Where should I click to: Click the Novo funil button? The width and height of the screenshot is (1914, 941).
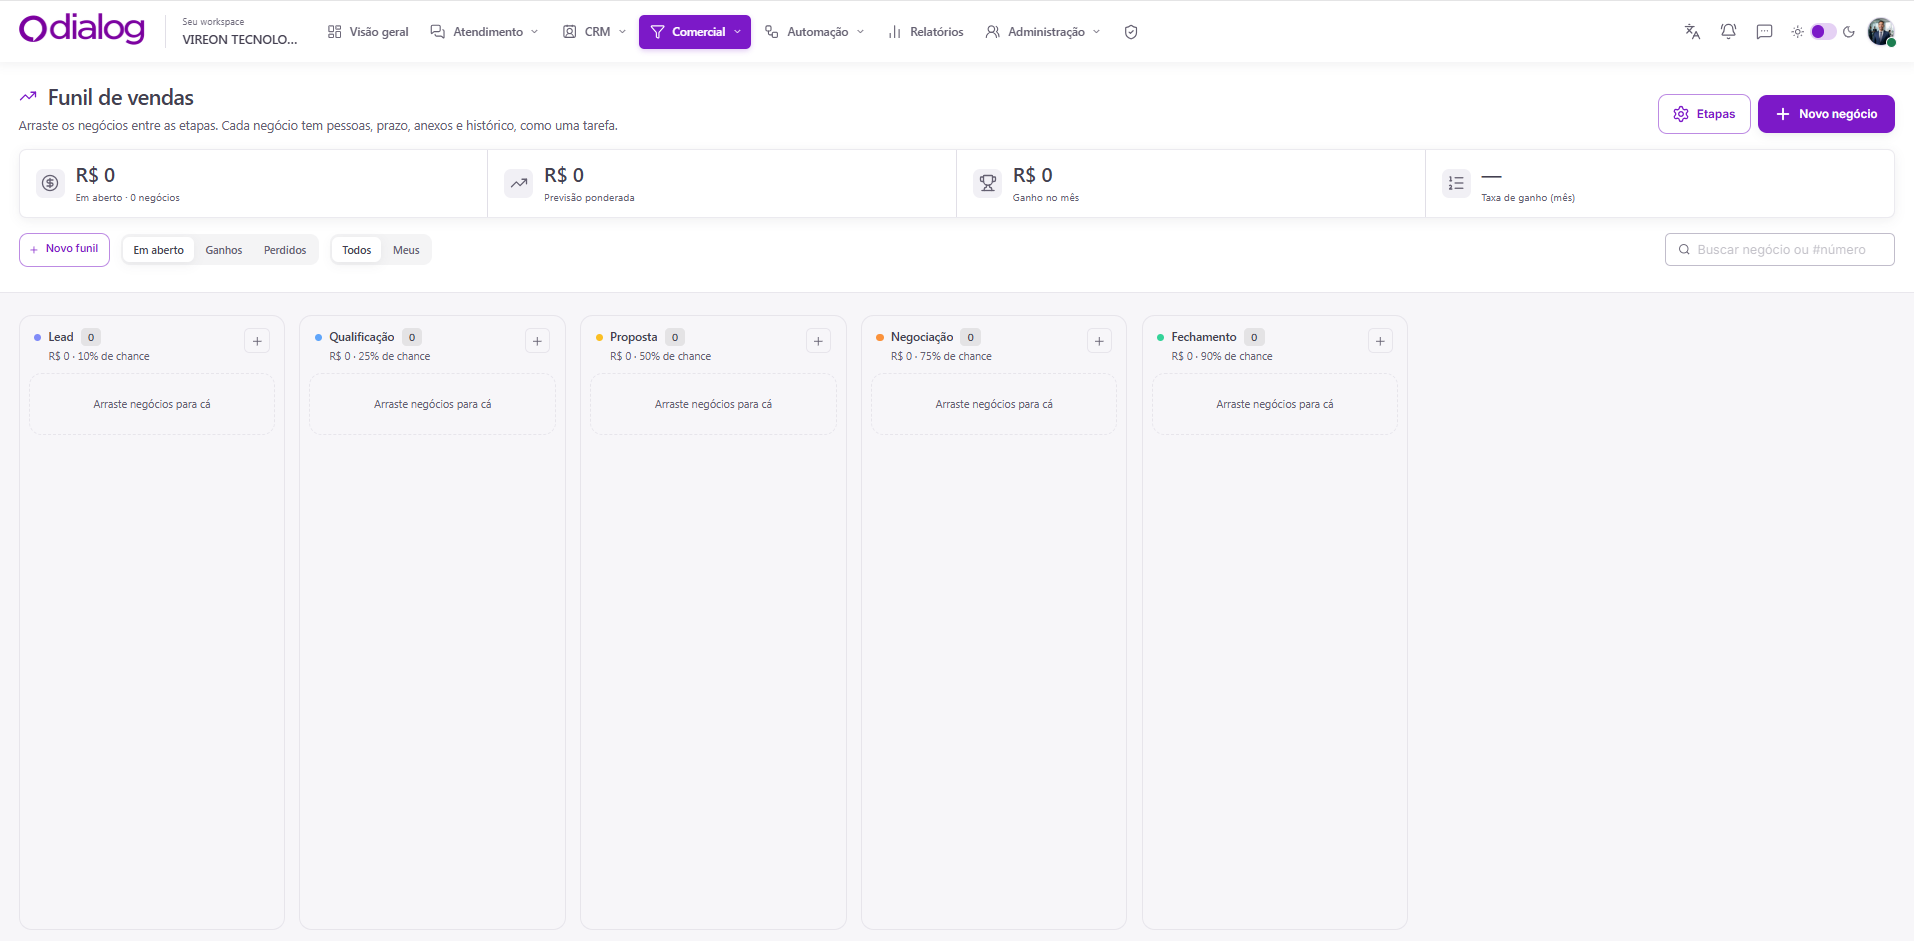(x=64, y=249)
